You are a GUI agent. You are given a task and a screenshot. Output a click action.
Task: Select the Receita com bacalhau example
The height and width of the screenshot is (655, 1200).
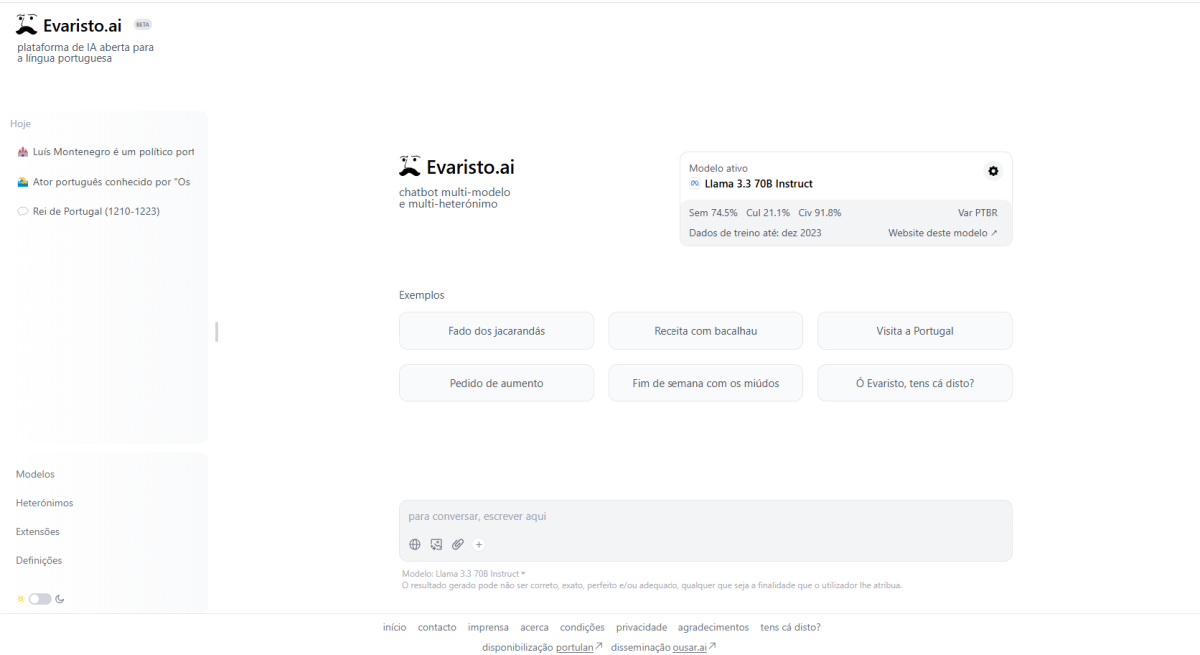705,331
